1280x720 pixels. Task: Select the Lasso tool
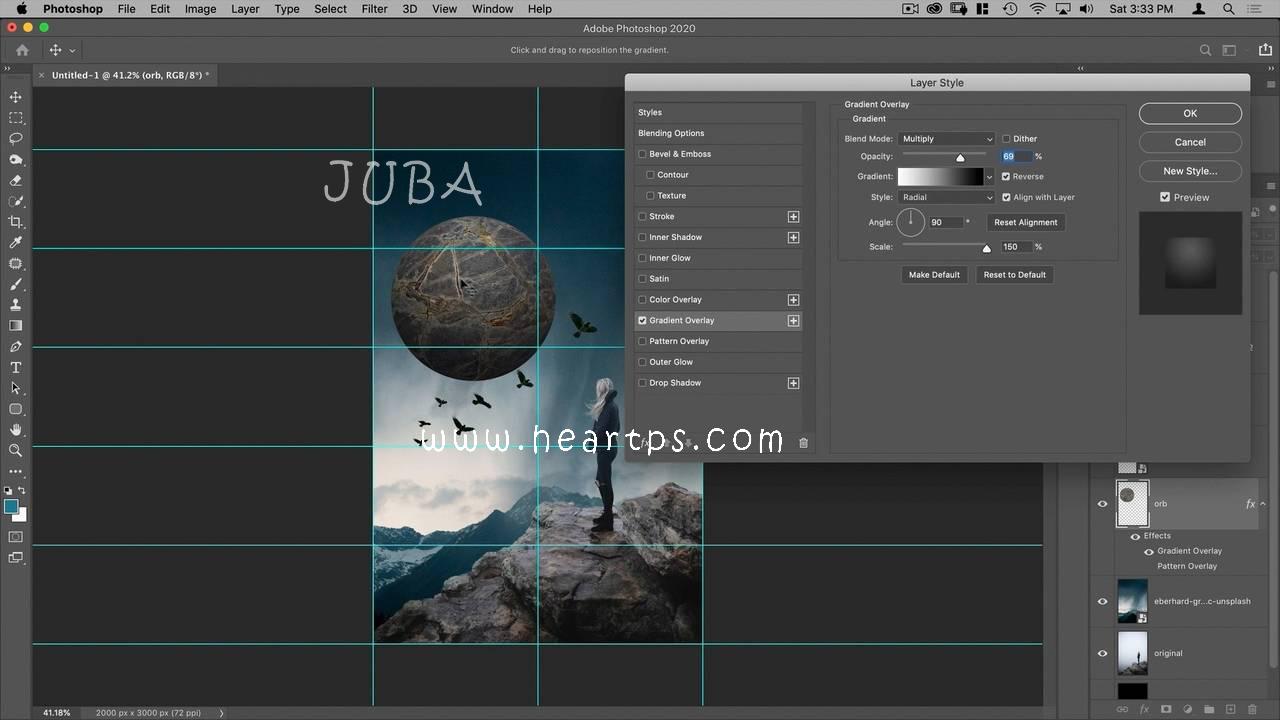(15, 139)
